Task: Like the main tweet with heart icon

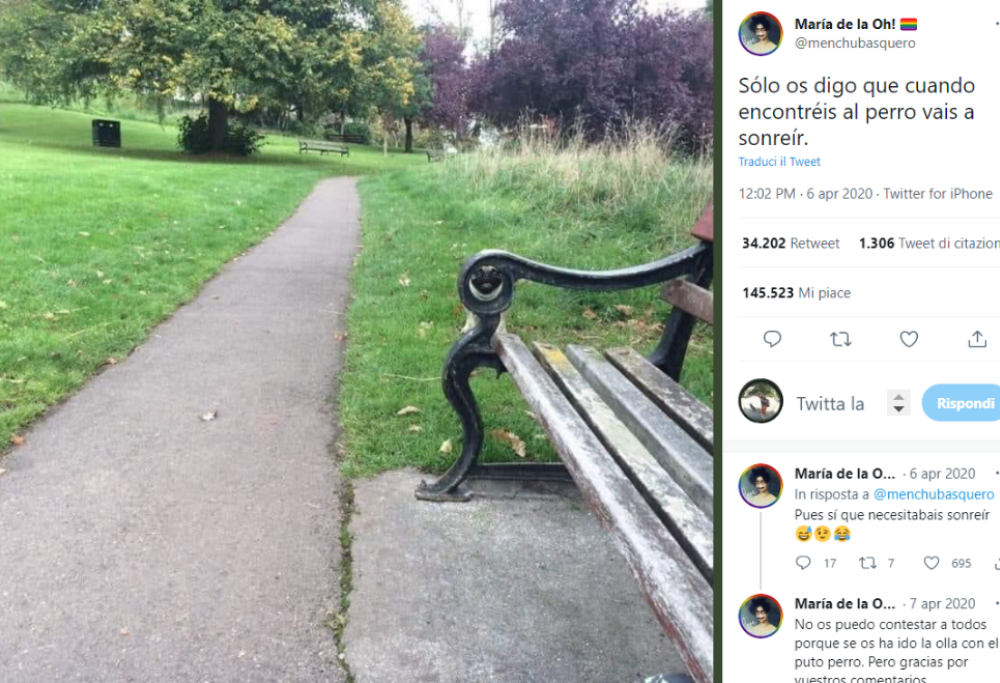Action: click(909, 339)
